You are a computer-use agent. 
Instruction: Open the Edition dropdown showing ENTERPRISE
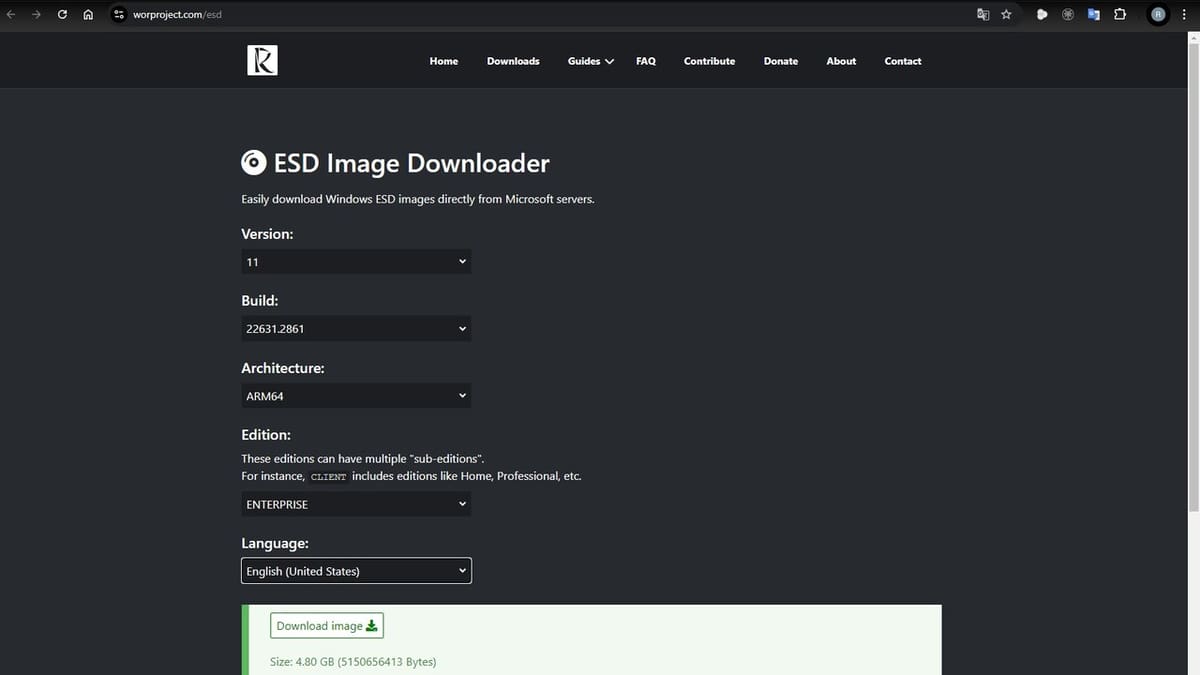356,504
